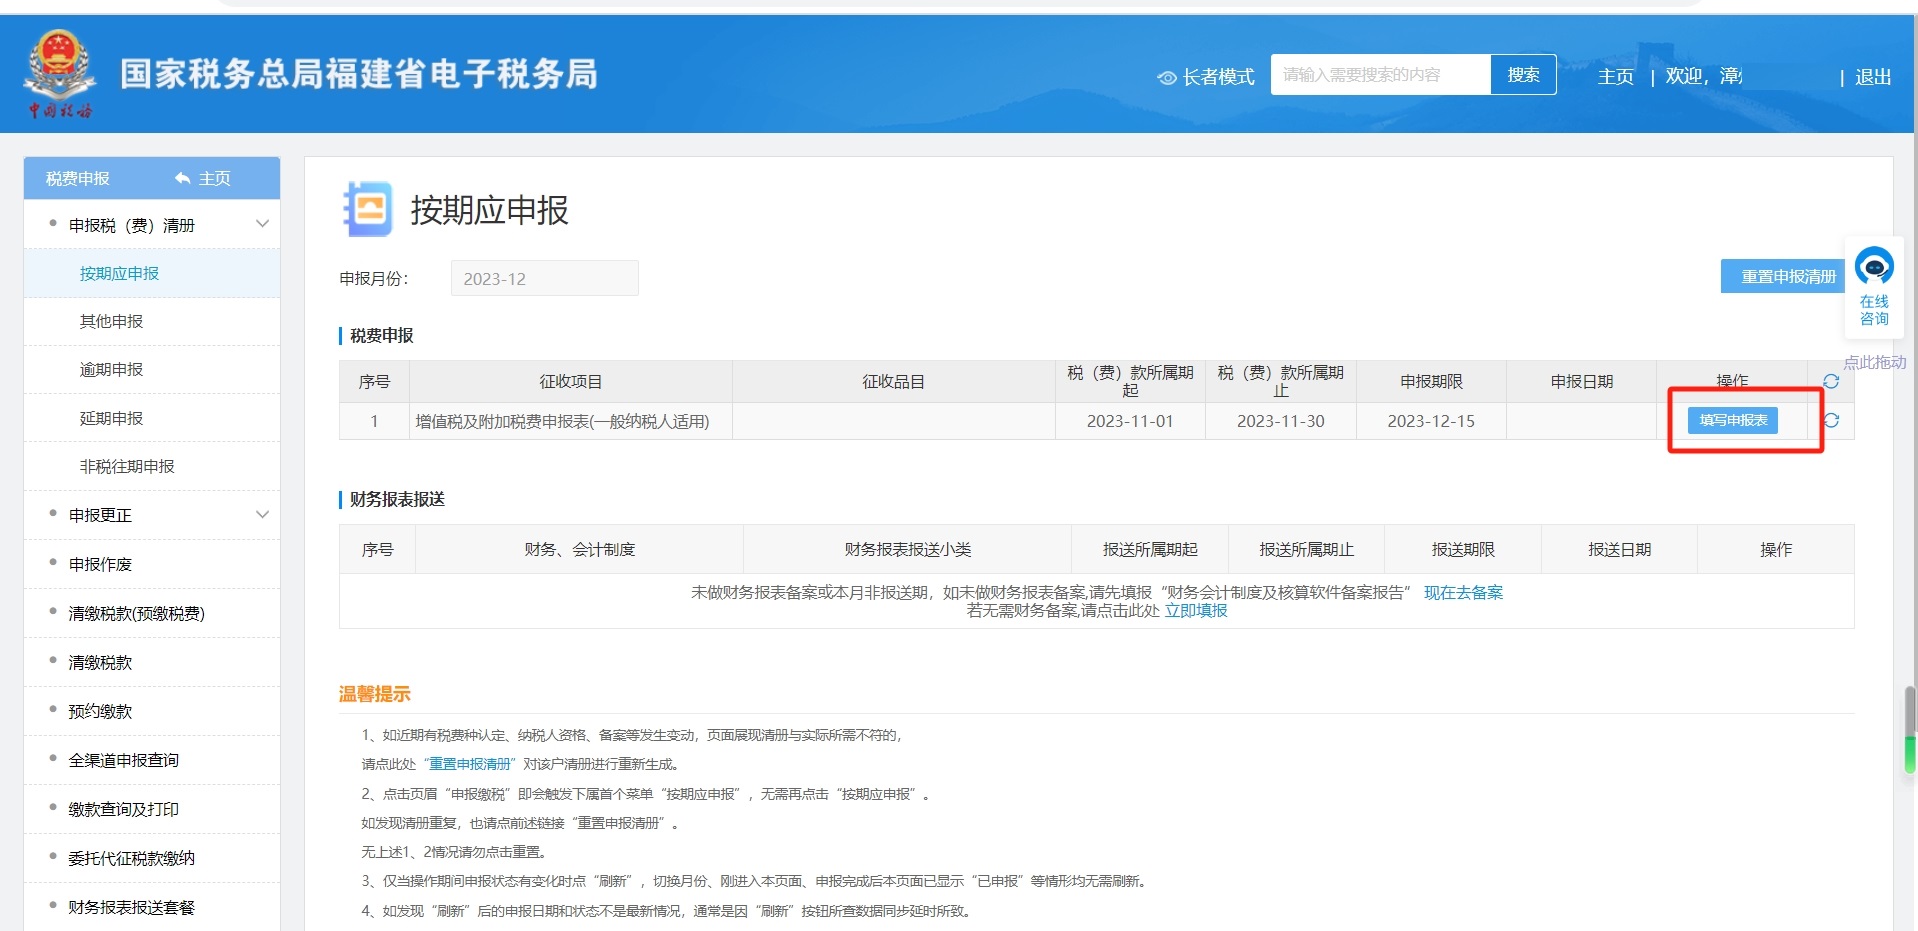Select 其他申报 in the sidebar
Image resolution: width=1918 pixels, height=931 pixels.
(111, 321)
